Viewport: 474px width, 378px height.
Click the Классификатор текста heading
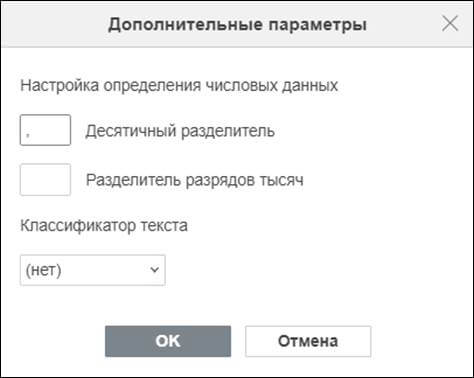point(104,226)
